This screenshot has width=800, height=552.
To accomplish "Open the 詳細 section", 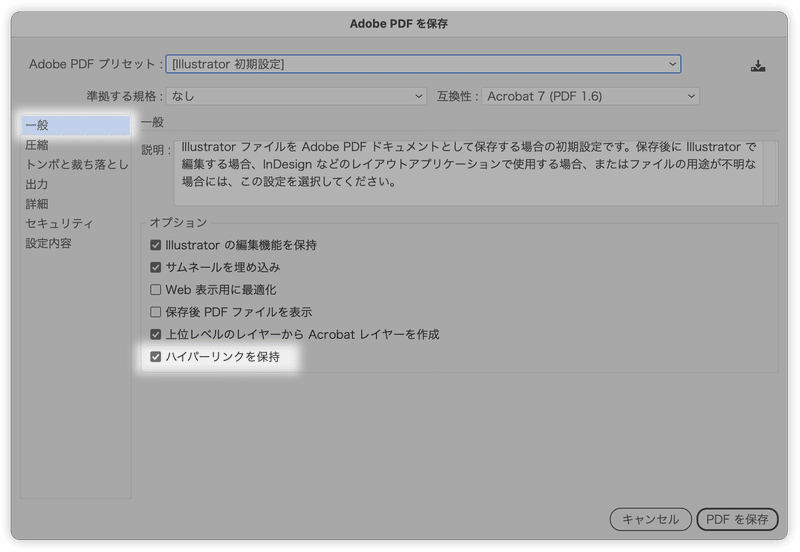I will (x=76, y=204).
